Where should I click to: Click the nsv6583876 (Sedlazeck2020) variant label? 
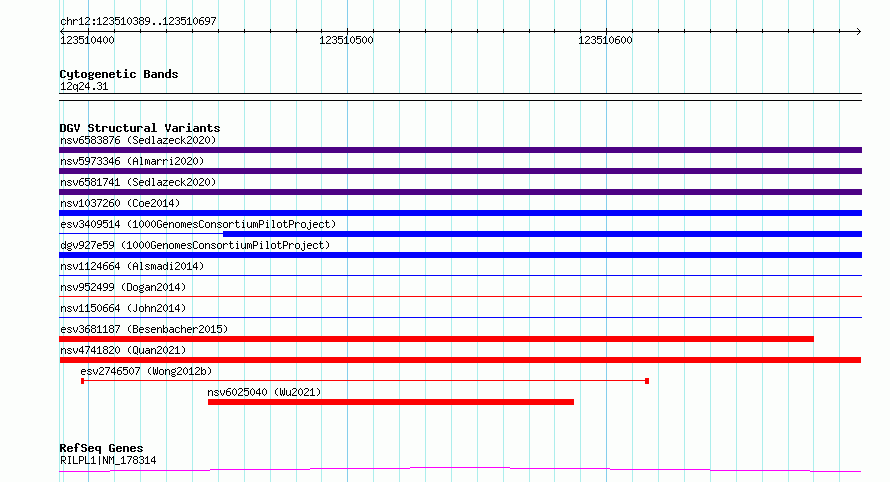pyautogui.click(x=138, y=140)
